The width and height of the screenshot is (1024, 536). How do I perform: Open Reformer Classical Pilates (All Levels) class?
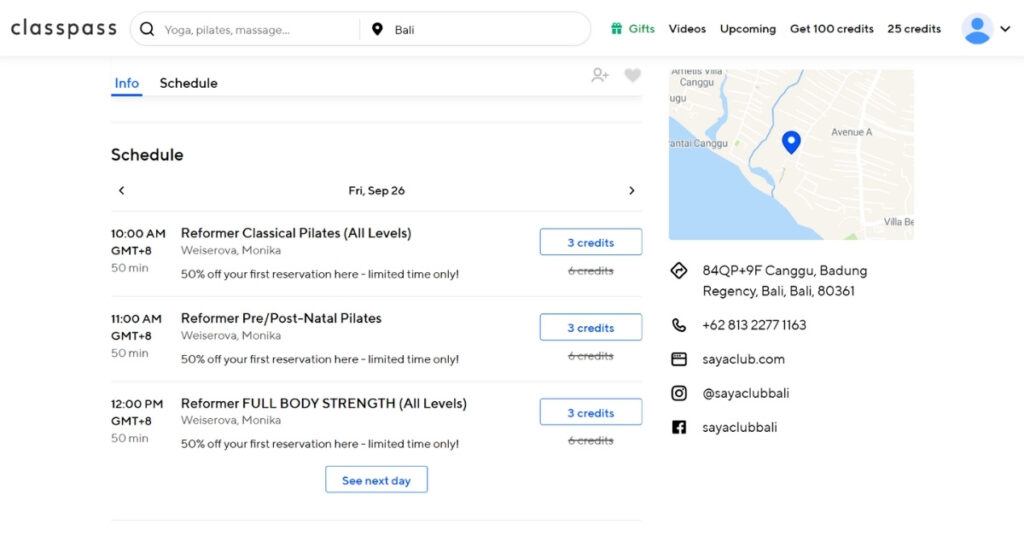[296, 233]
